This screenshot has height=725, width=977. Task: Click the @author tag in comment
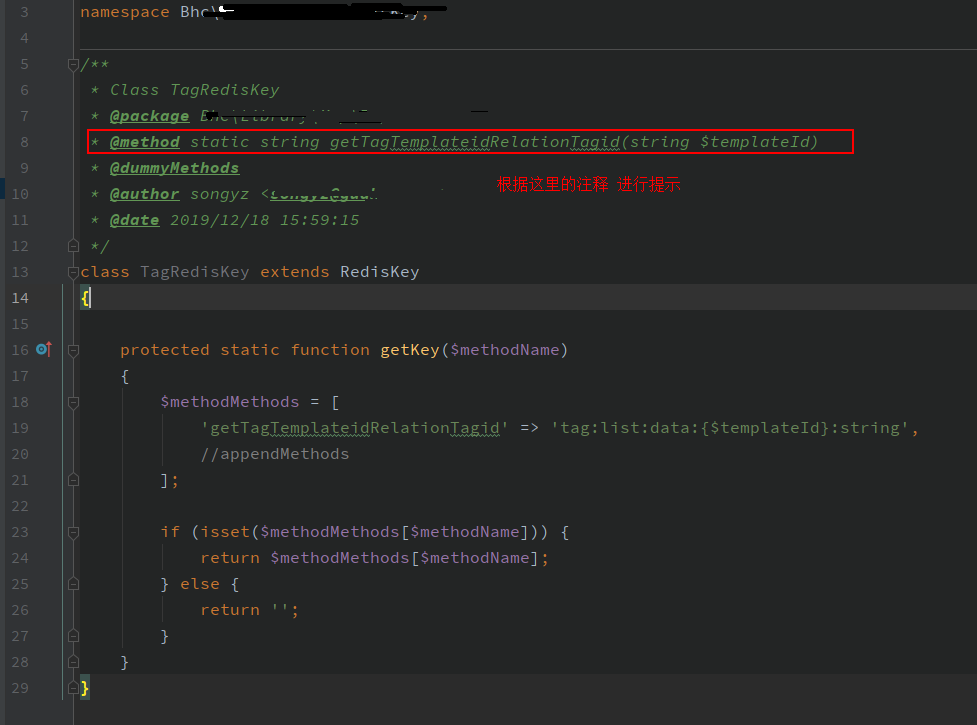click(144, 194)
